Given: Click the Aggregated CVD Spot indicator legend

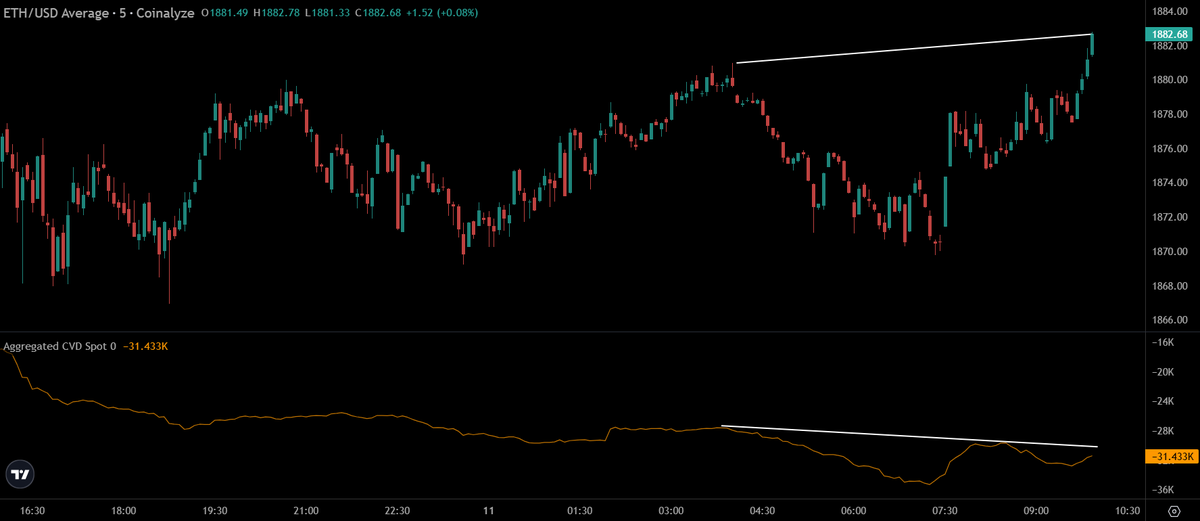Looking at the screenshot, I should 60,346.
